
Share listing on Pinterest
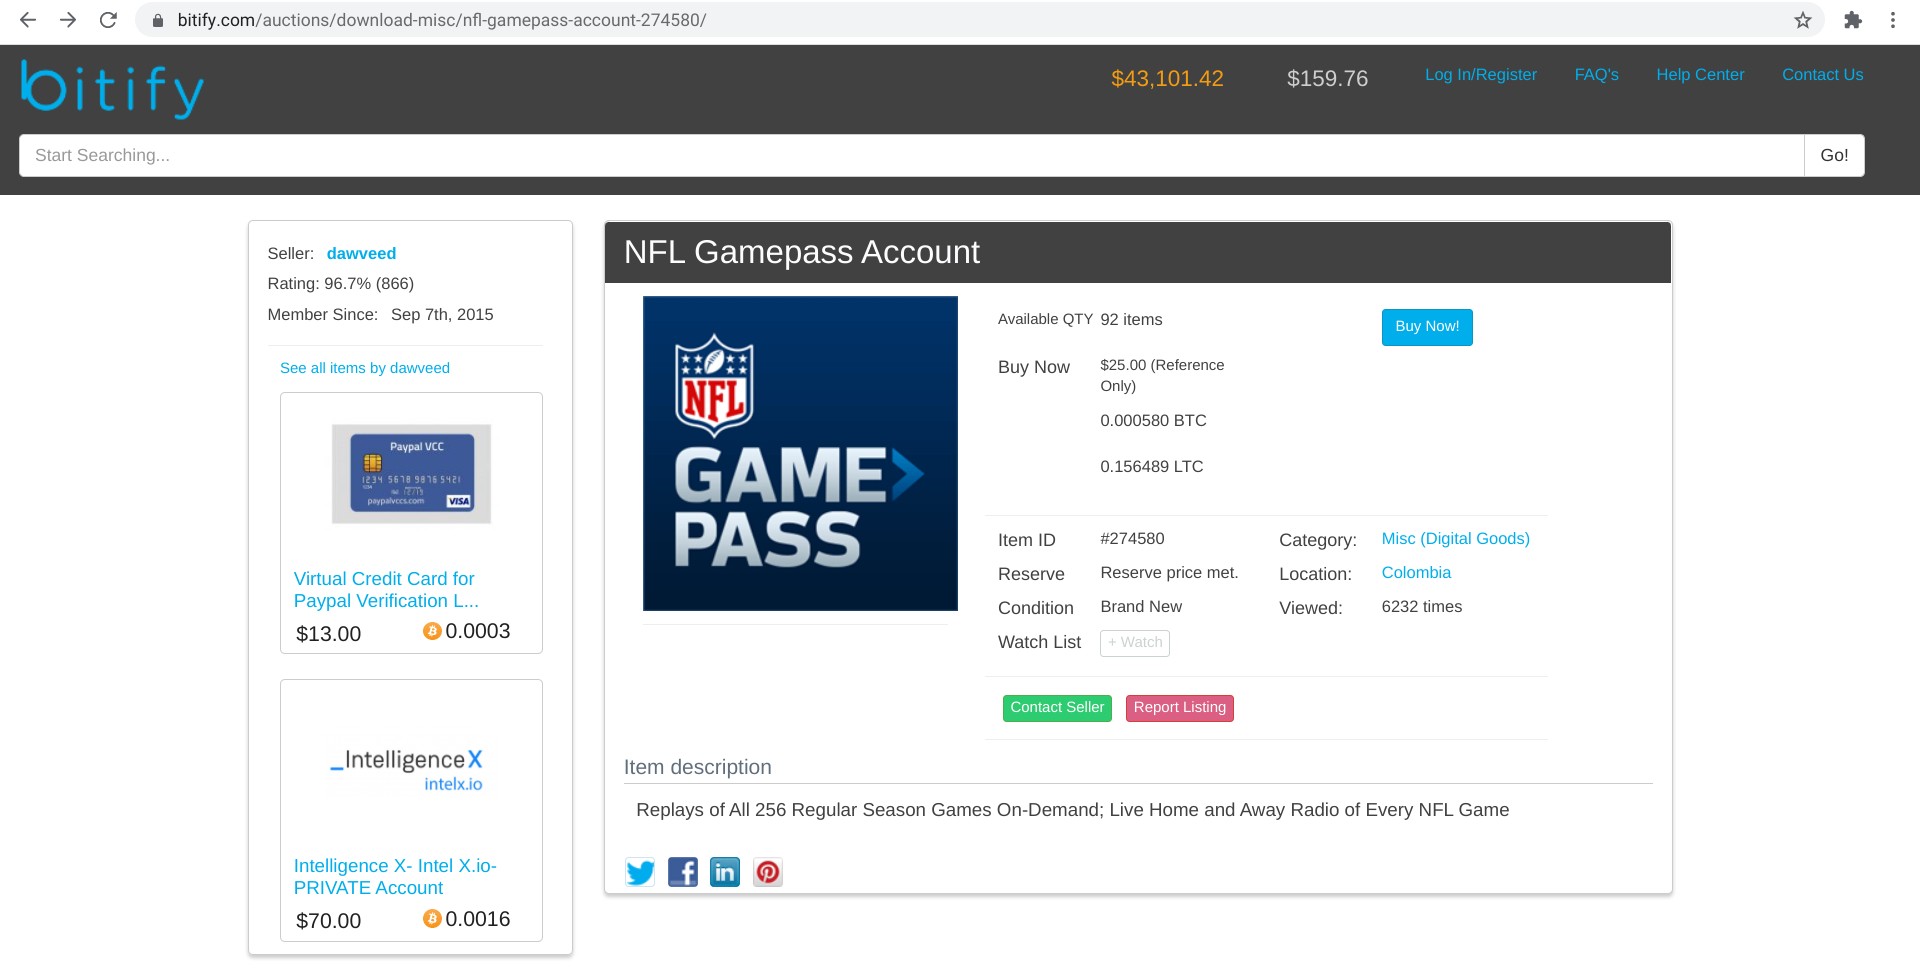tap(768, 872)
